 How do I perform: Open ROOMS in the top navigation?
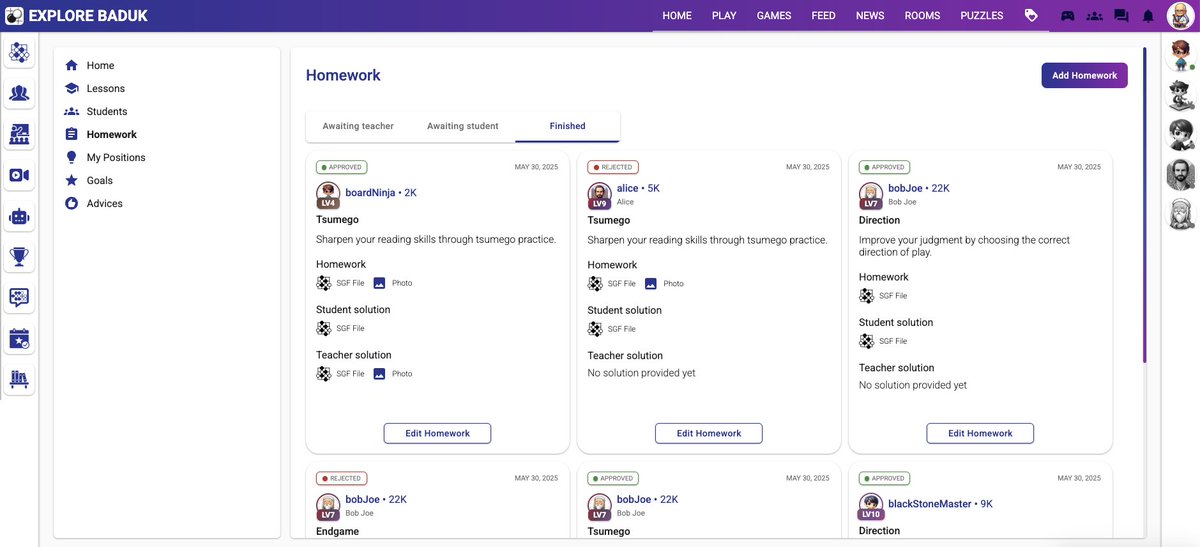[922, 16]
